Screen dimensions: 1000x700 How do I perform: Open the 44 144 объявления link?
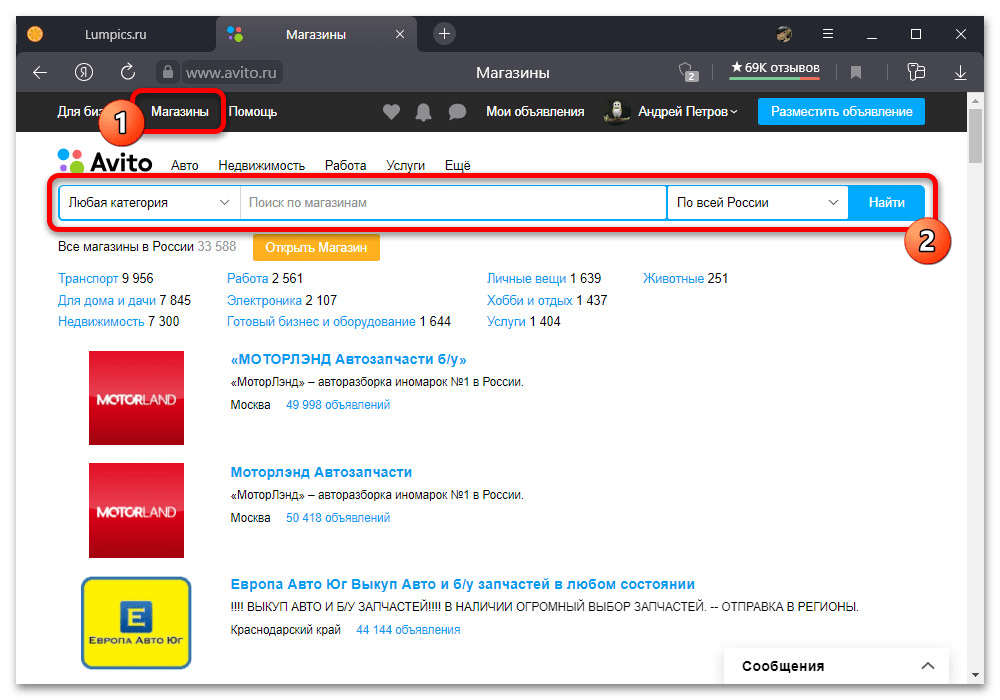(408, 630)
